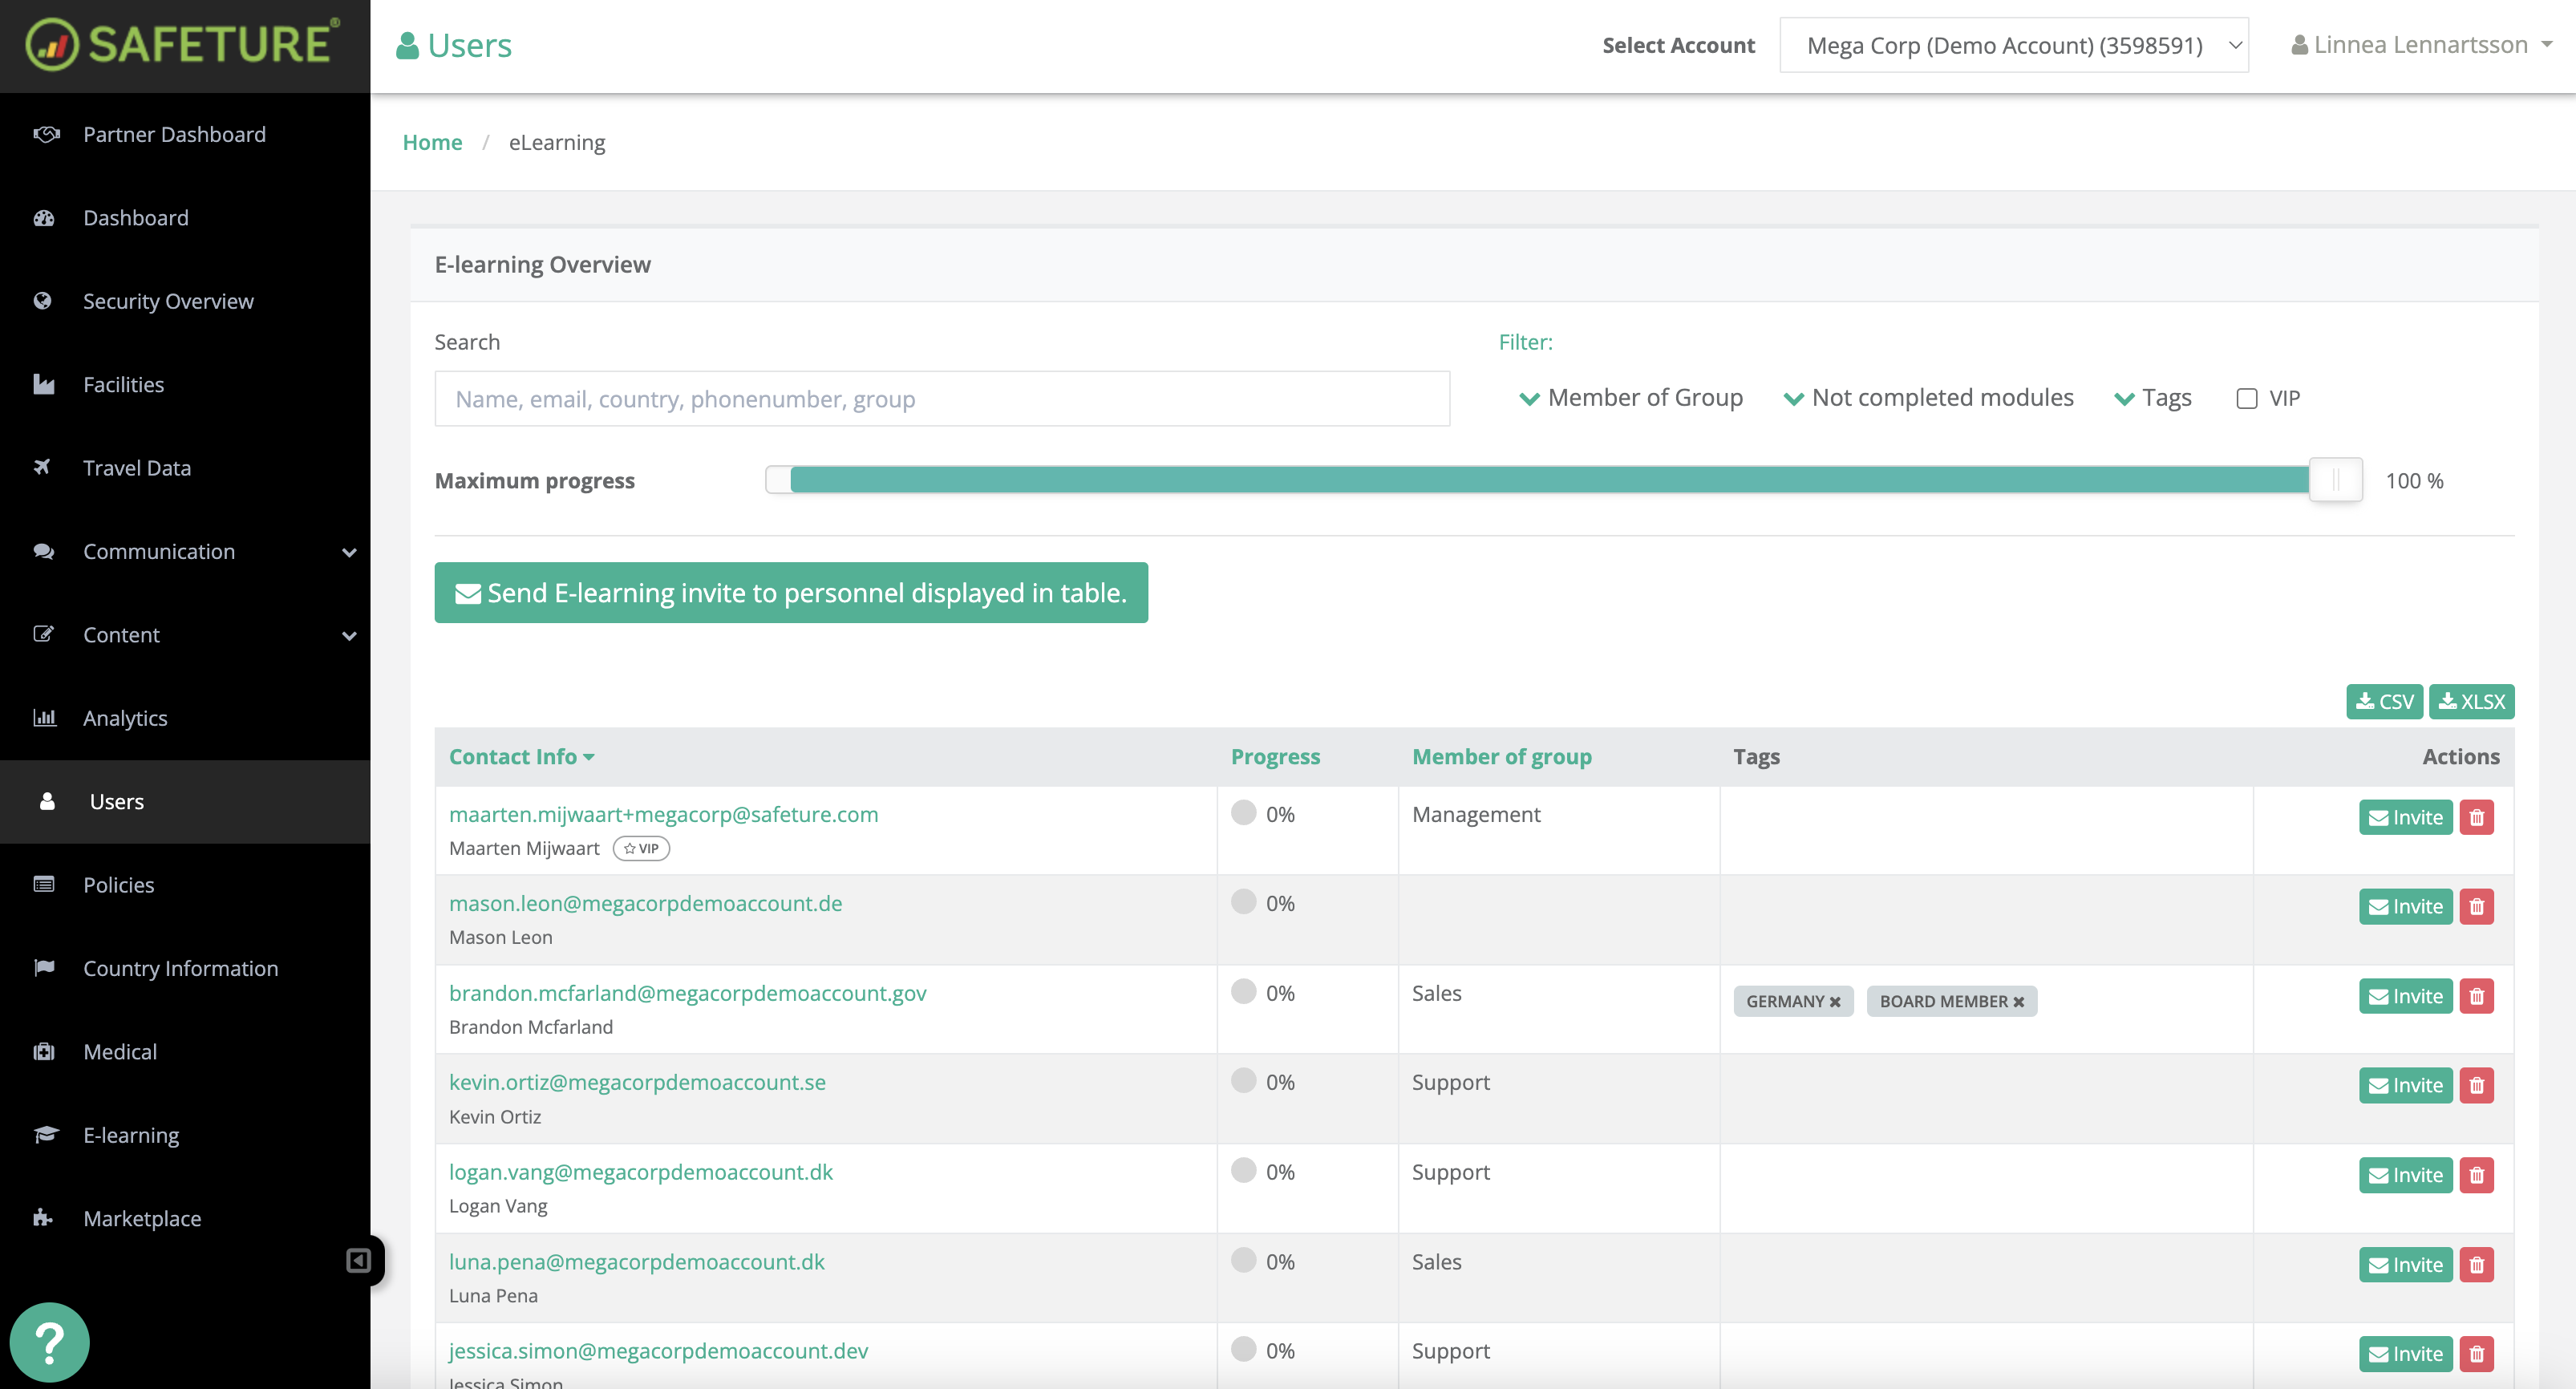Open the Select Account dropdown
Viewport: 2576px width, 1389px height.
click(2013, 45)
